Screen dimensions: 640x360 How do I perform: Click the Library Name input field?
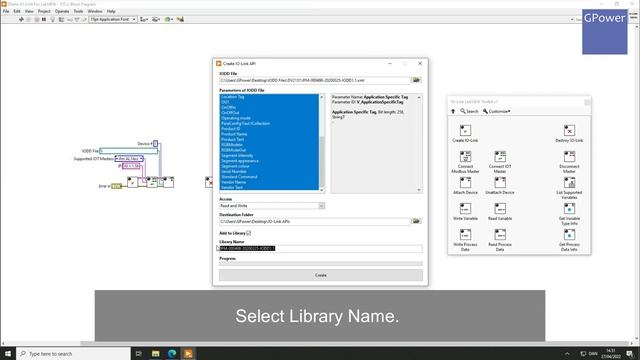click(x=321, y=248)
